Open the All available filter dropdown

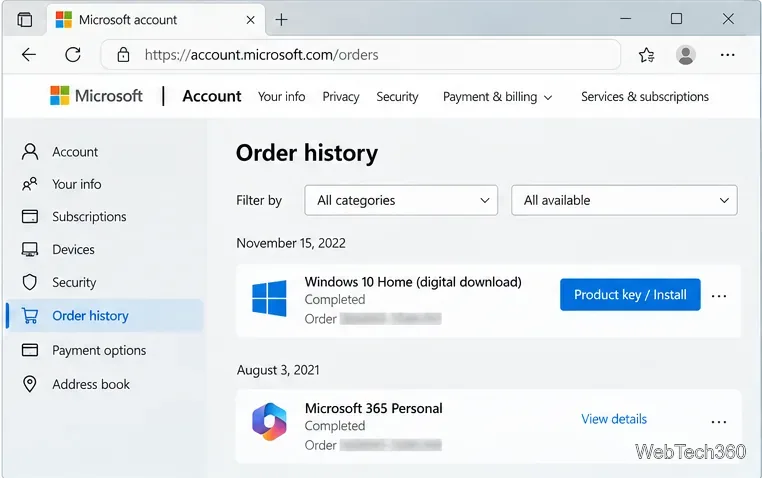coord(624,200)
